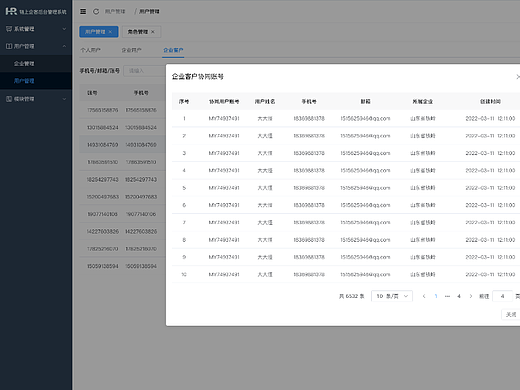Click the user name in dialog row 2
Screen dimensions: 520x390
click(x=265, y=136)
